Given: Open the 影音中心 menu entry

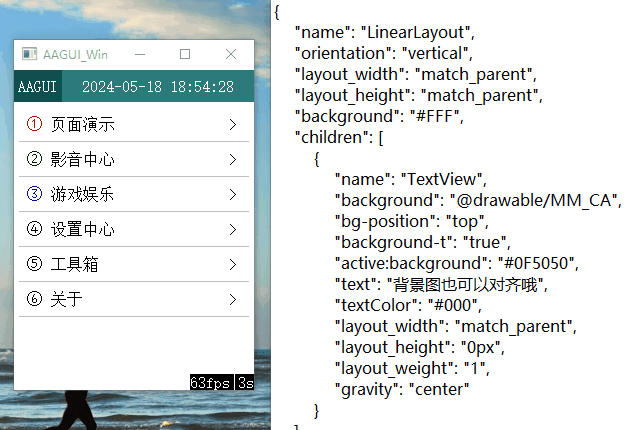Looking at the screenshot, I should point(134,159).
